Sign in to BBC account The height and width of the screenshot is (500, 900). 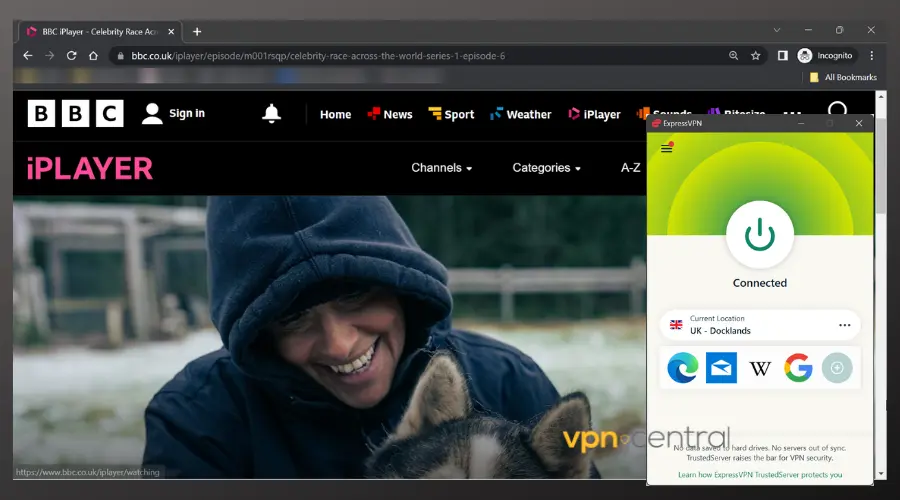tap(173, 114)
